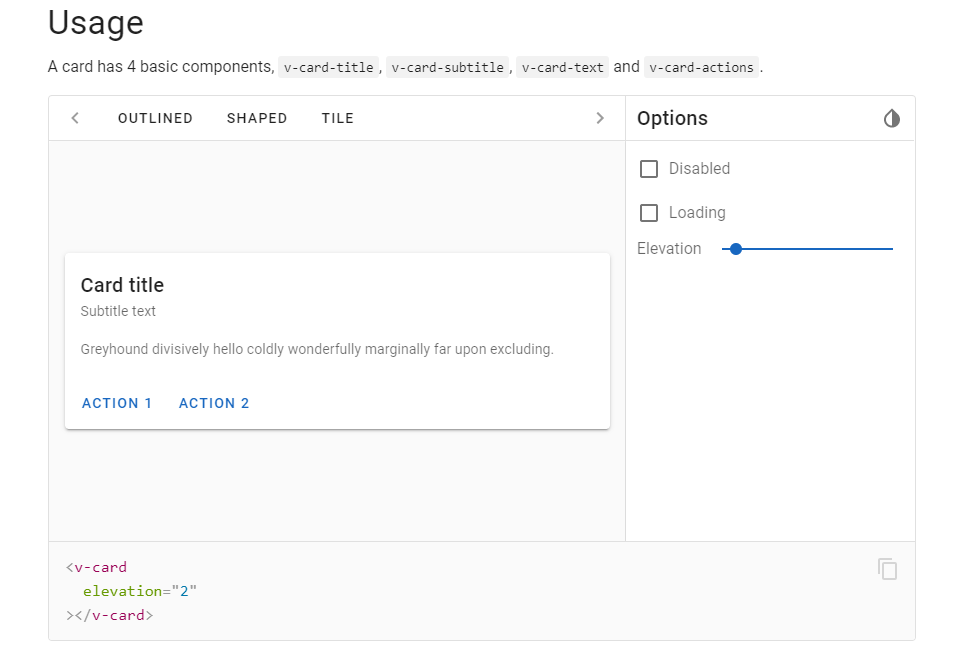The image size is (976, 646).
Task: Click the Elevation slider handle
Action: (736, 248)
